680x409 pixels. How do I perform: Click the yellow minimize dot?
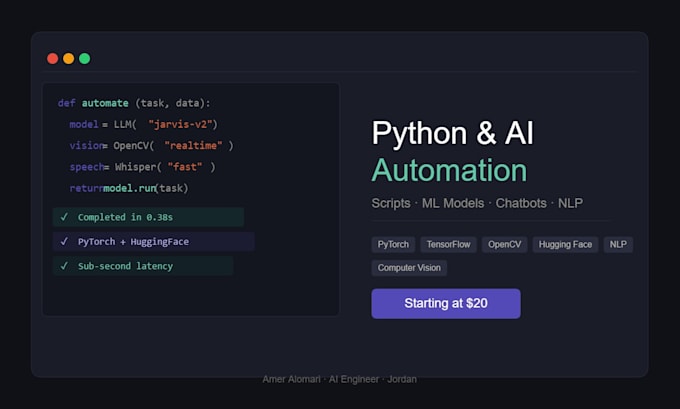(x=69, y=59)
